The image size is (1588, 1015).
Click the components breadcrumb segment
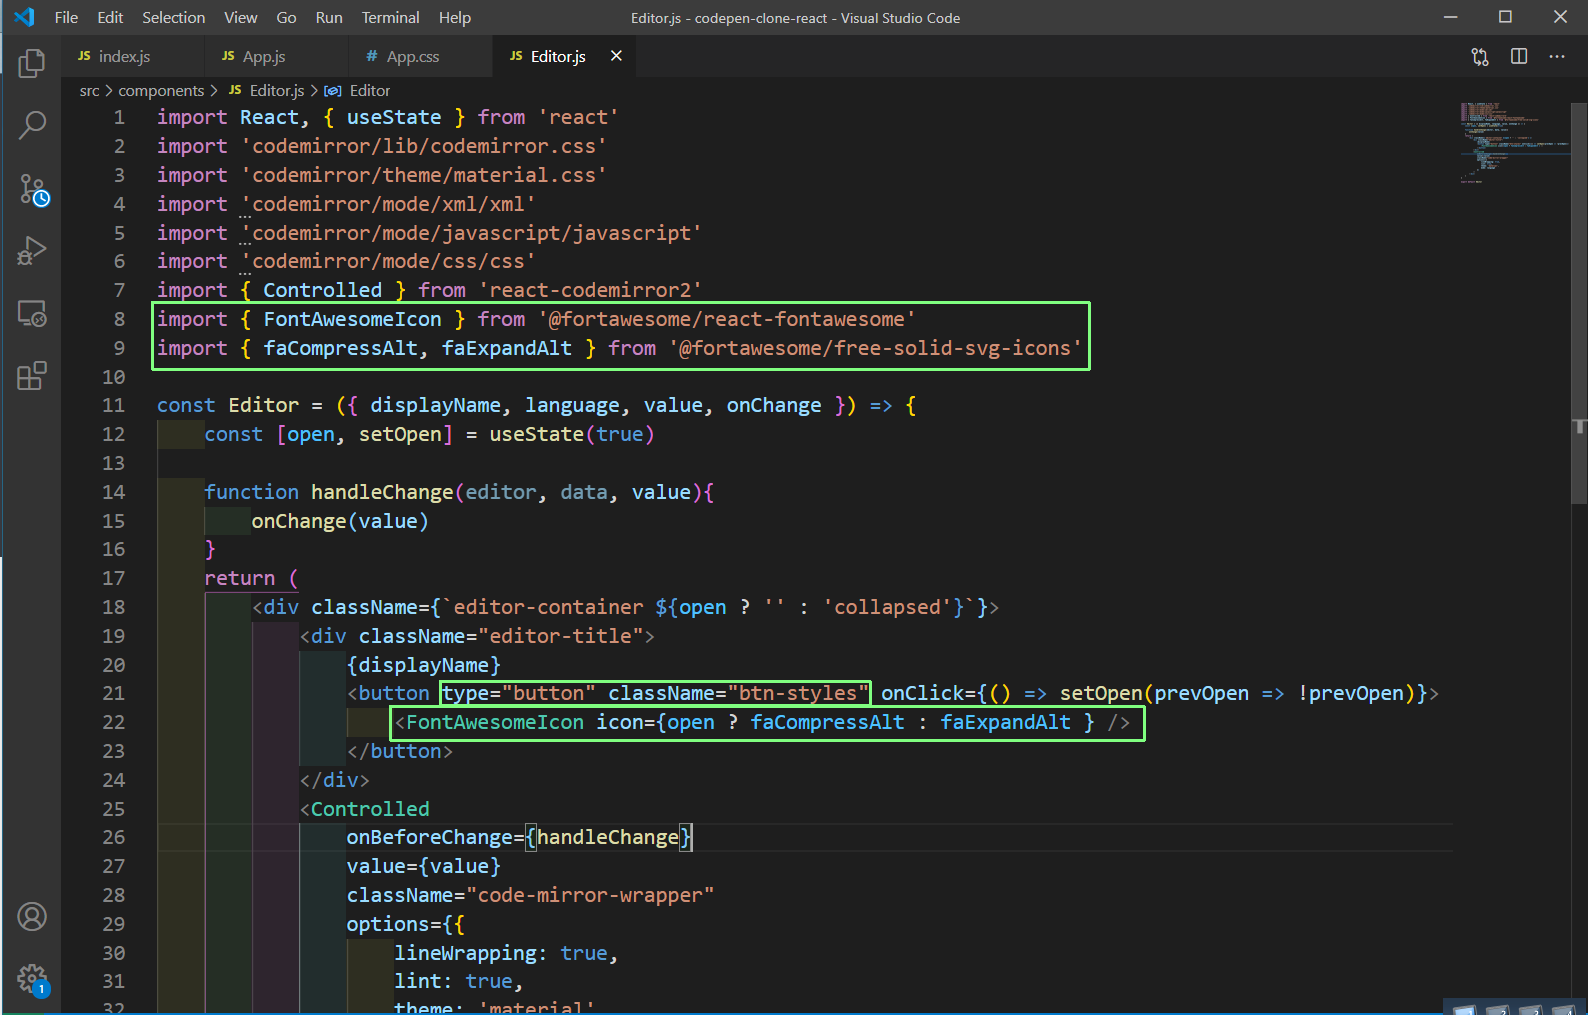(x=161, y=90)
